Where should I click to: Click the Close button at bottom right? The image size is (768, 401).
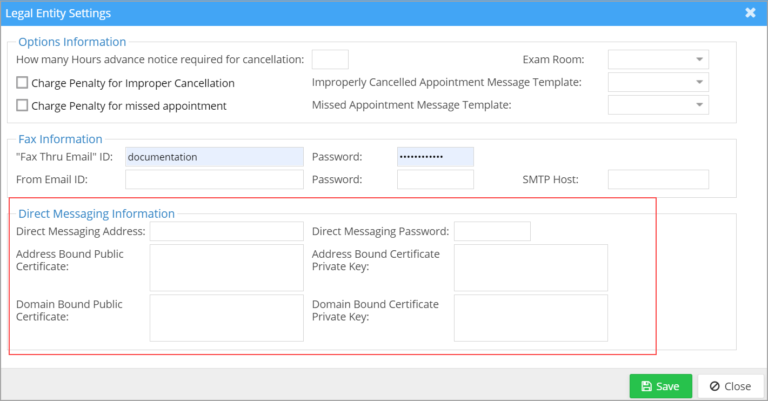tap(729, 386)
